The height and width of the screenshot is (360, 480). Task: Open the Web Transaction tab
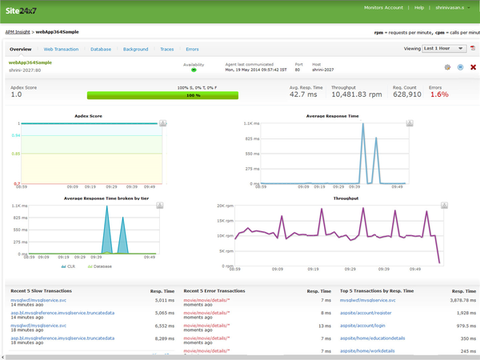point(61,49)
